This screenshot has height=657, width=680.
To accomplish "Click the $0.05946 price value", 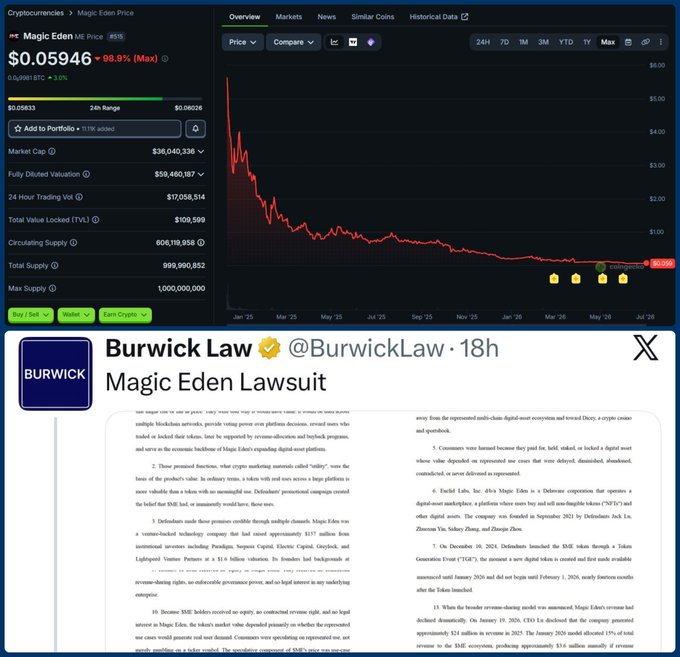I will point(50,59).
